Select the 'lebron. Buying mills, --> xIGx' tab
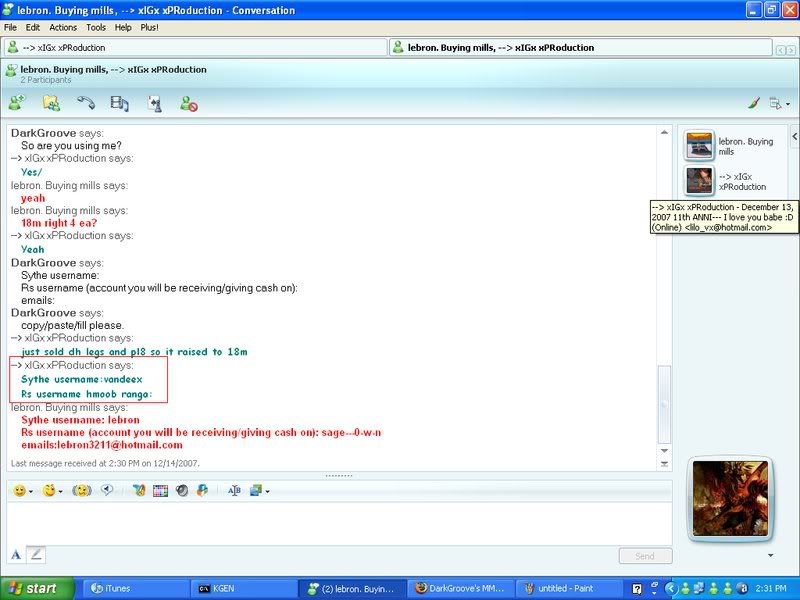The image size is (800, 600). click(580, 47)
